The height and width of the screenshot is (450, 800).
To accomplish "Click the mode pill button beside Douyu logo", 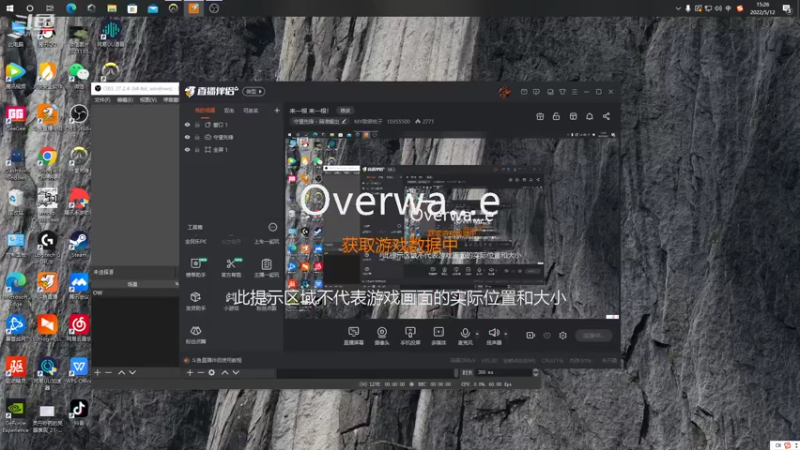I will pos(254,91).
